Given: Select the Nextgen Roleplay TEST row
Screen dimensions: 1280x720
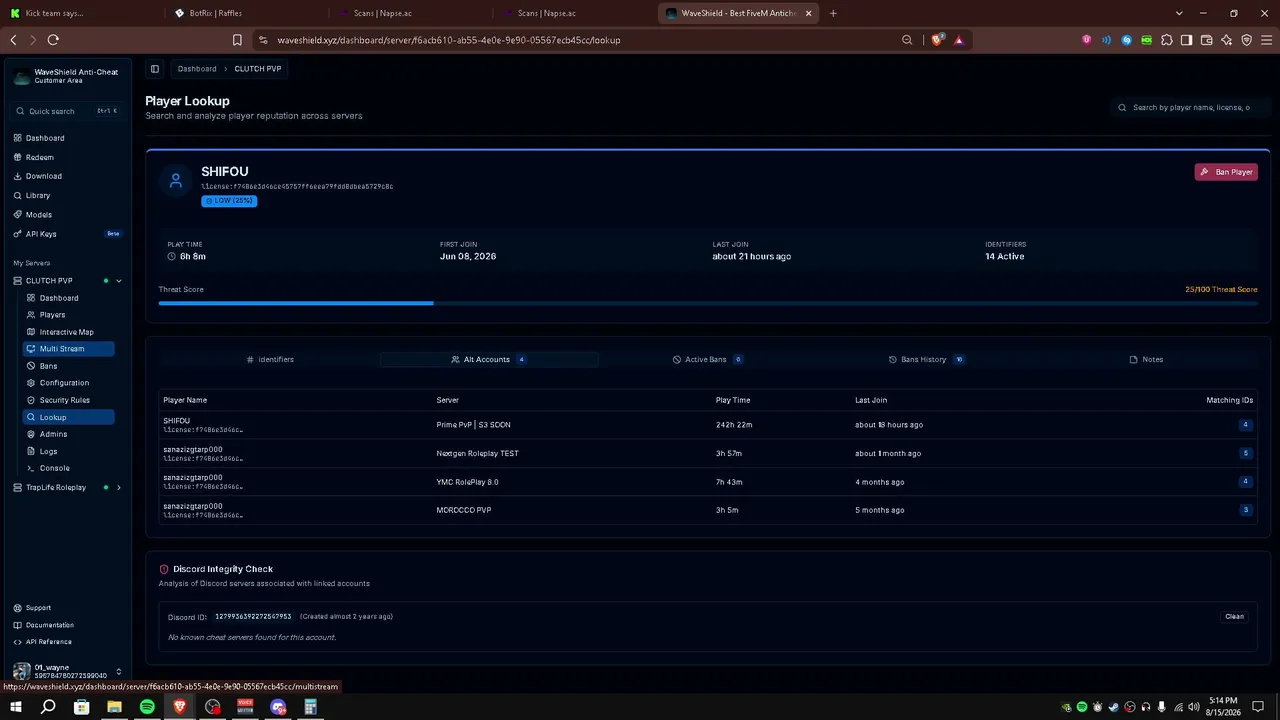Looking at the screenshot, I should coord(707,453).
